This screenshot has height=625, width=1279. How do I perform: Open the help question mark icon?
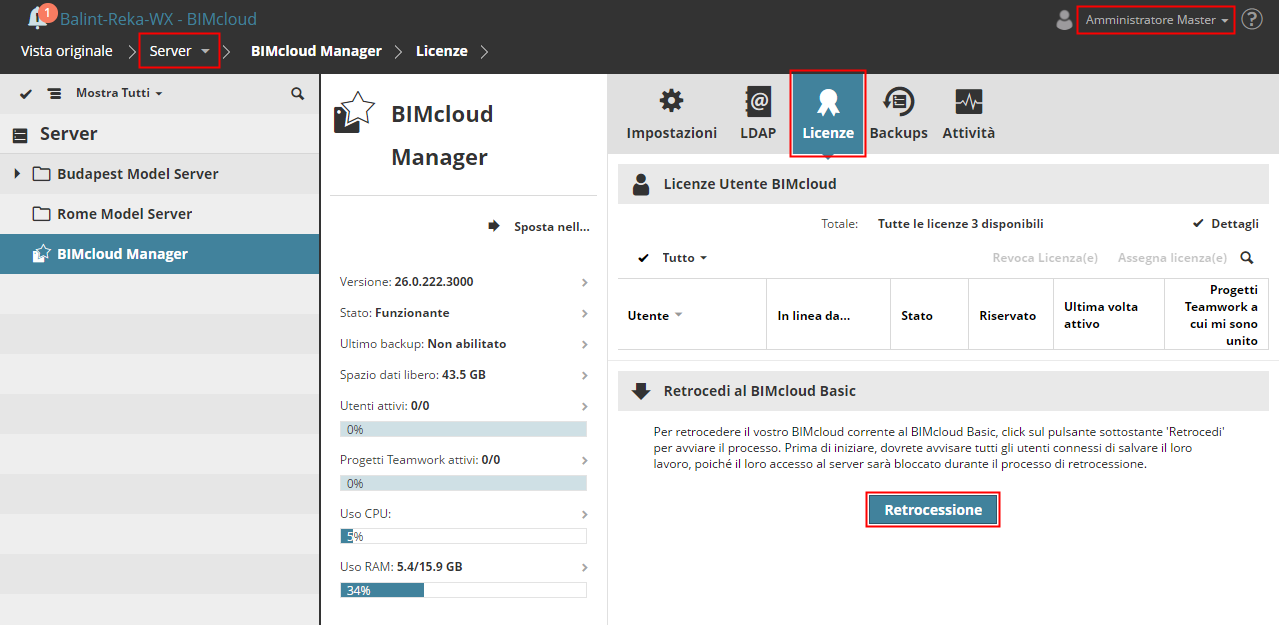click(x=1252, y=19)
